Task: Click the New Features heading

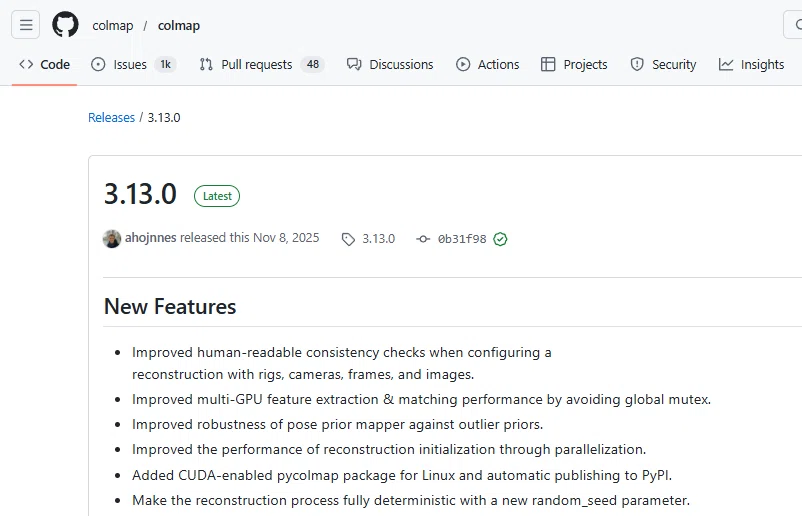Action: pos(170,306)
